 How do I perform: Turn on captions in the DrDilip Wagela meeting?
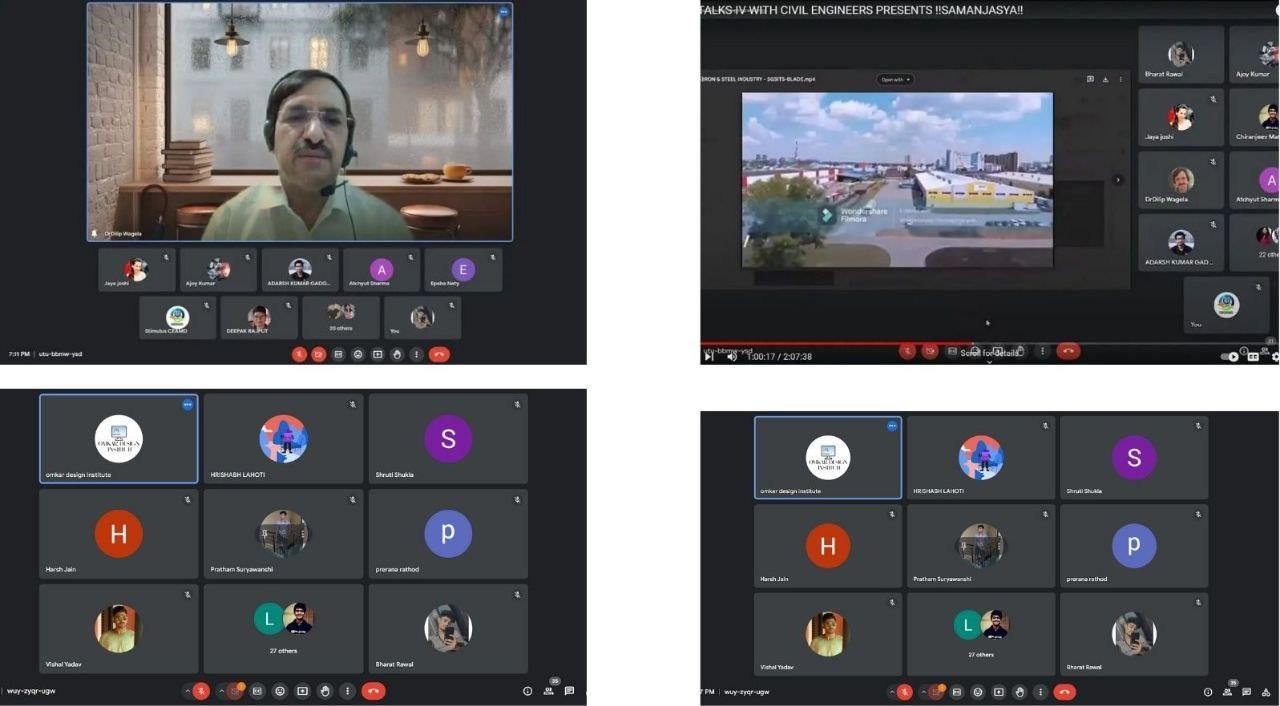pyautogui.click(x=338, y=354)
